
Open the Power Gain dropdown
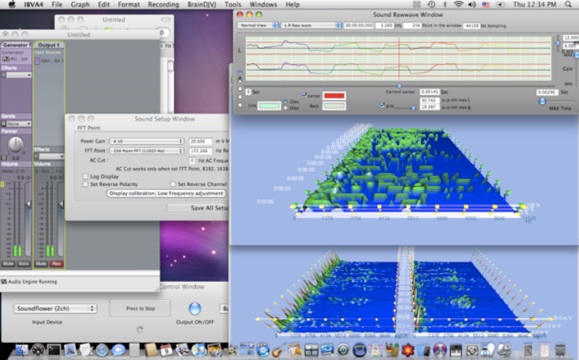click(147, 141)
